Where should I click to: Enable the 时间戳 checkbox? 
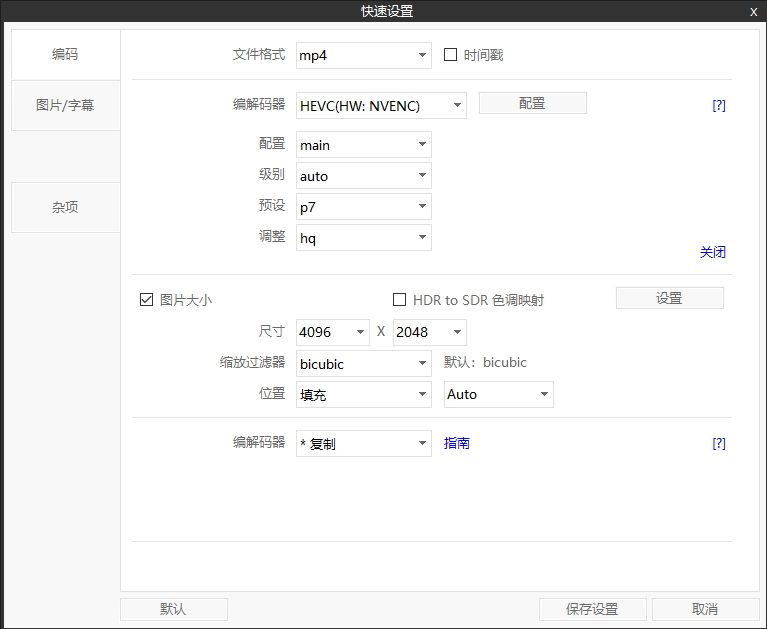click(x=450, y=54)
